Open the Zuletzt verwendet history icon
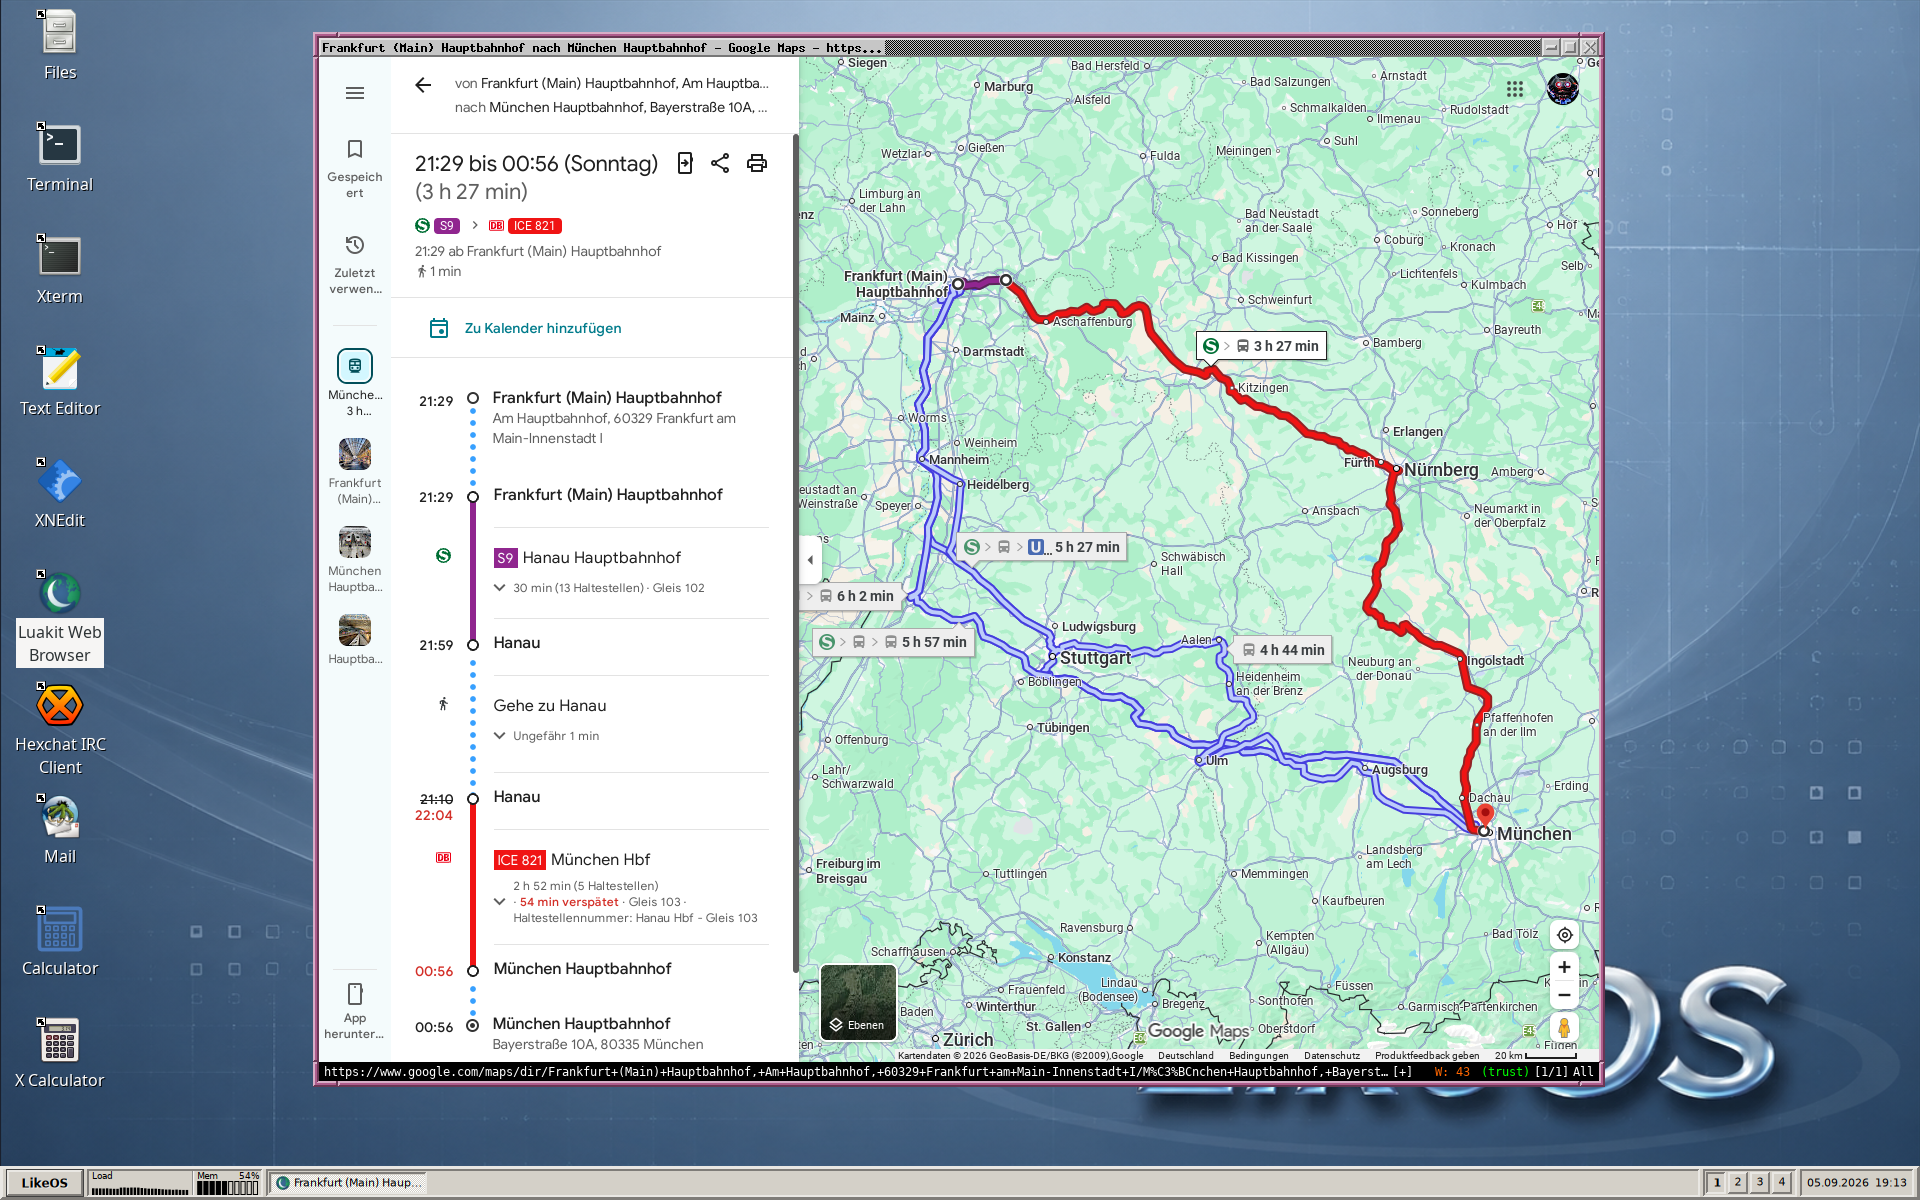The image size is (1920, 1200). point(354,245)
